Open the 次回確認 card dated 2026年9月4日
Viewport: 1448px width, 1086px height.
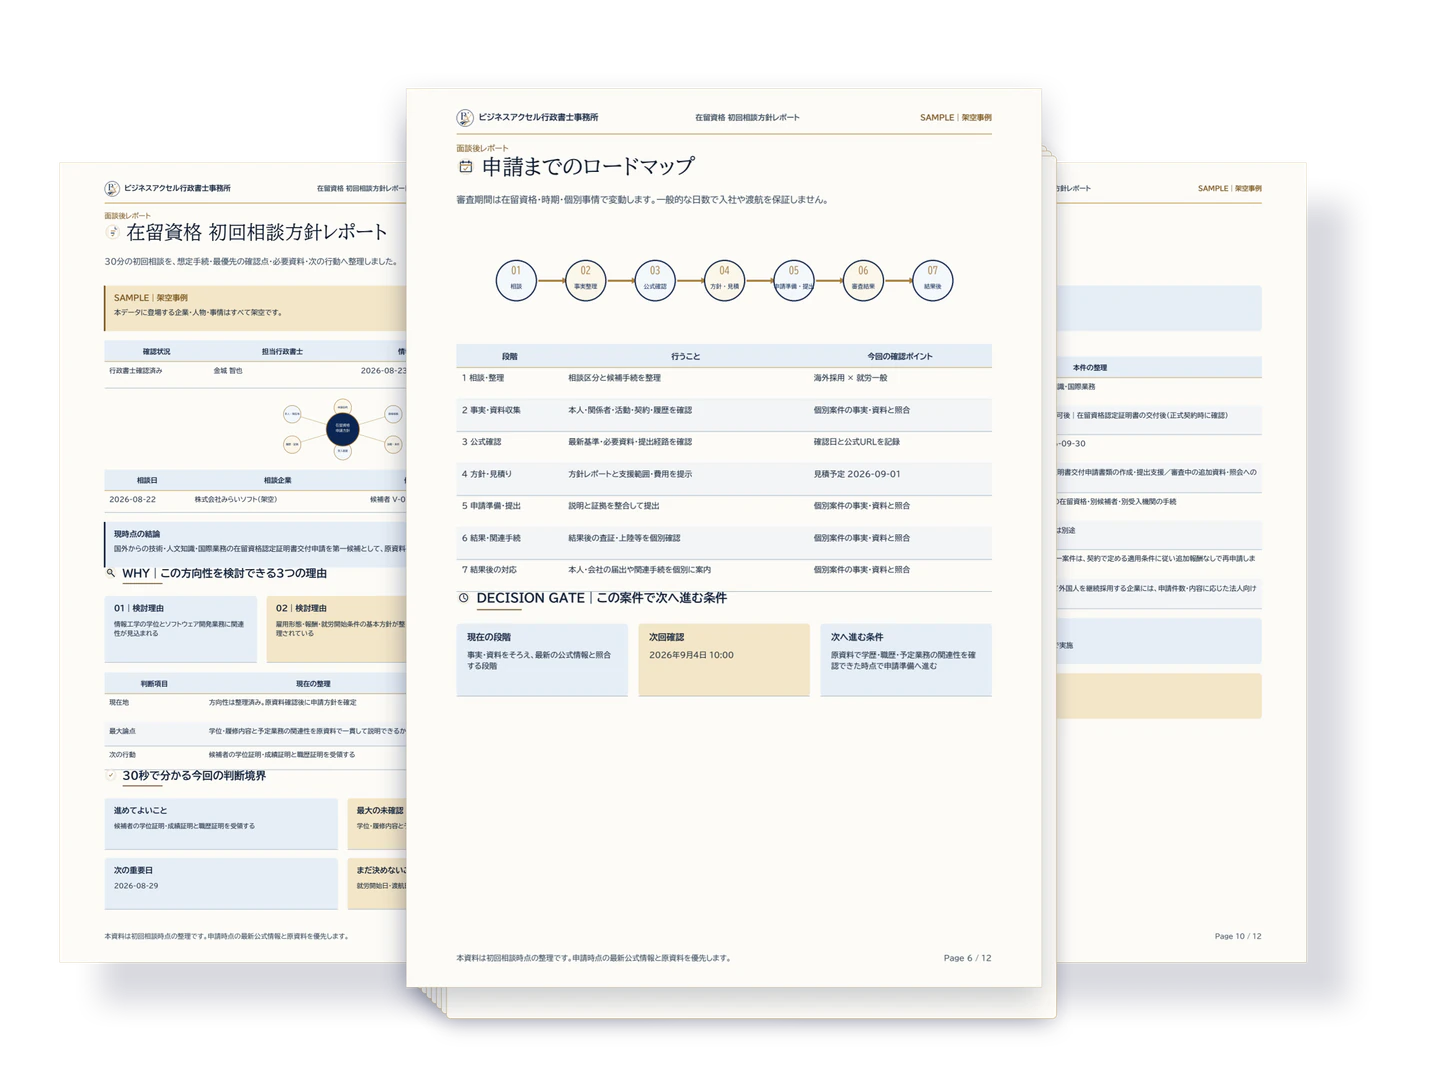pyautogui.click(x=724, y=660)
